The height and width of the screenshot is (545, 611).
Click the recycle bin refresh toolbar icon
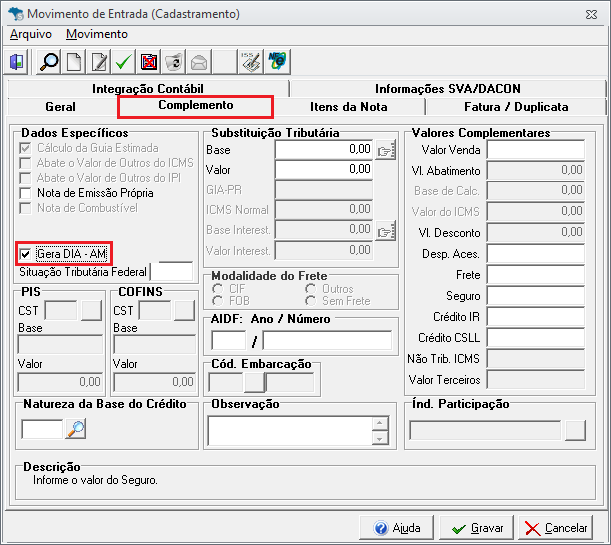point(174,62)
